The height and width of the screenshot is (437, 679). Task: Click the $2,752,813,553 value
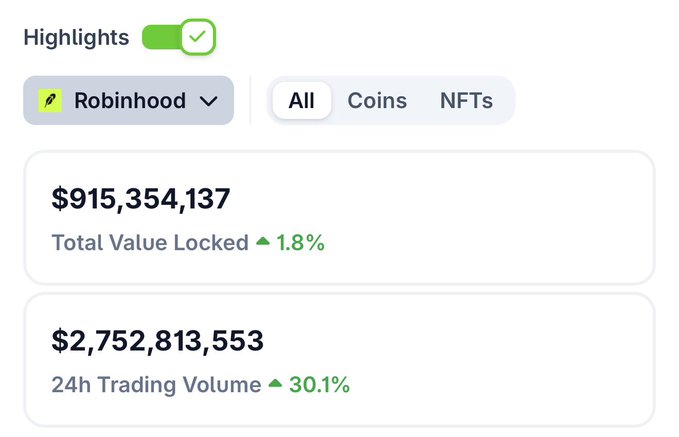pos(158,340)
